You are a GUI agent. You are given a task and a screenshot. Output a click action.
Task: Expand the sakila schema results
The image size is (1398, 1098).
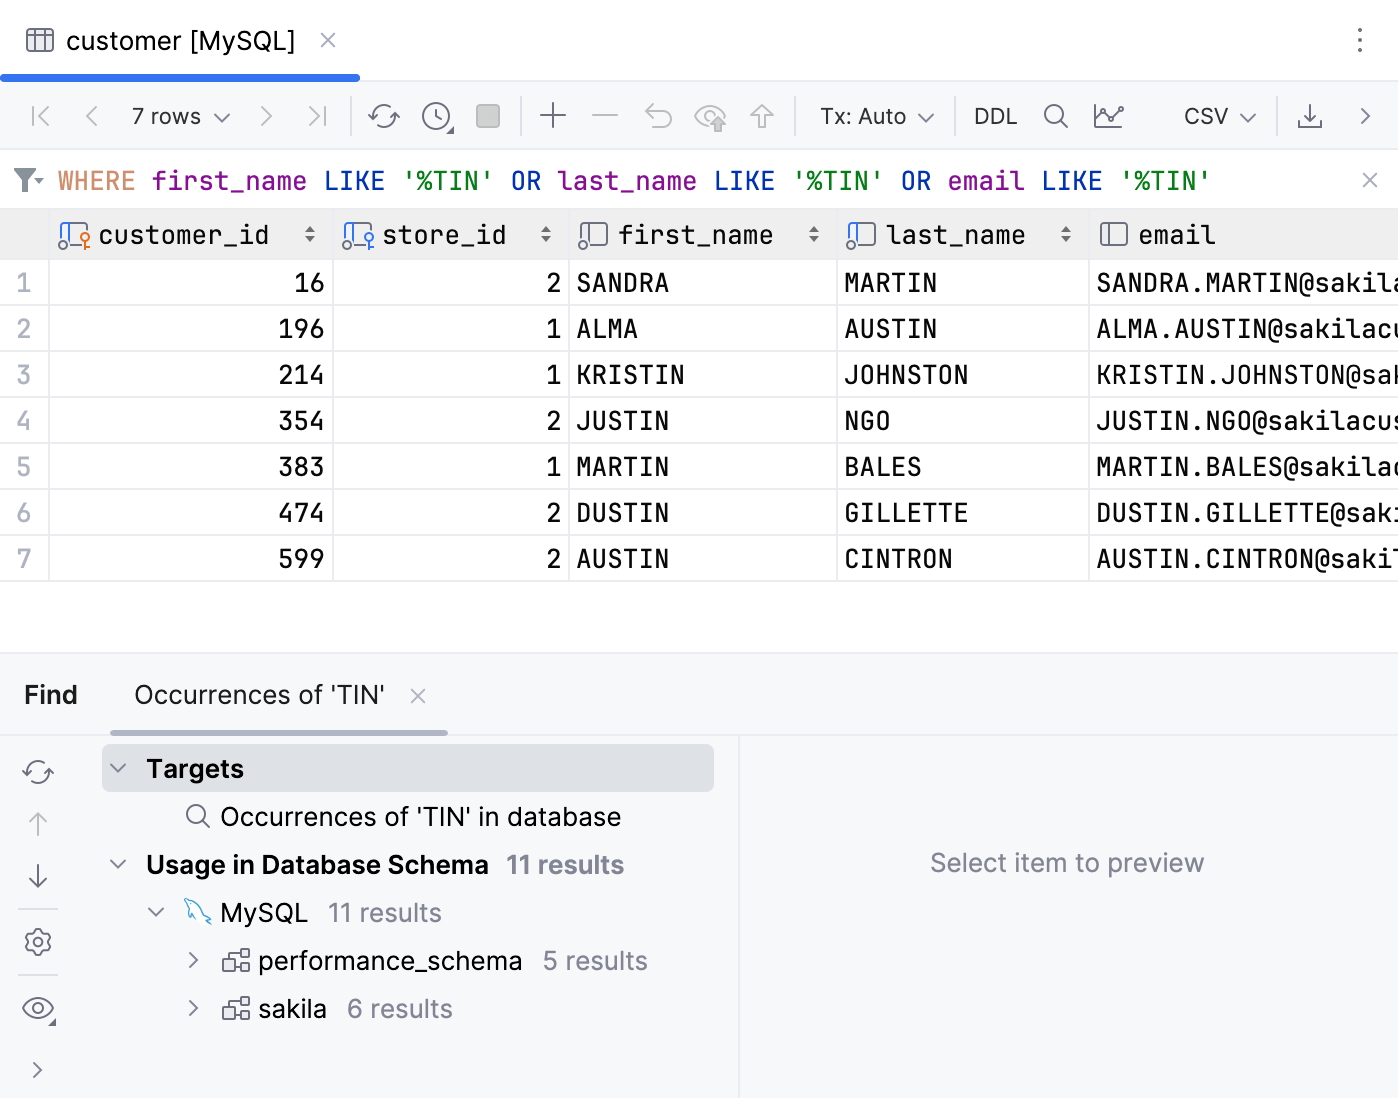(193, 1008)
